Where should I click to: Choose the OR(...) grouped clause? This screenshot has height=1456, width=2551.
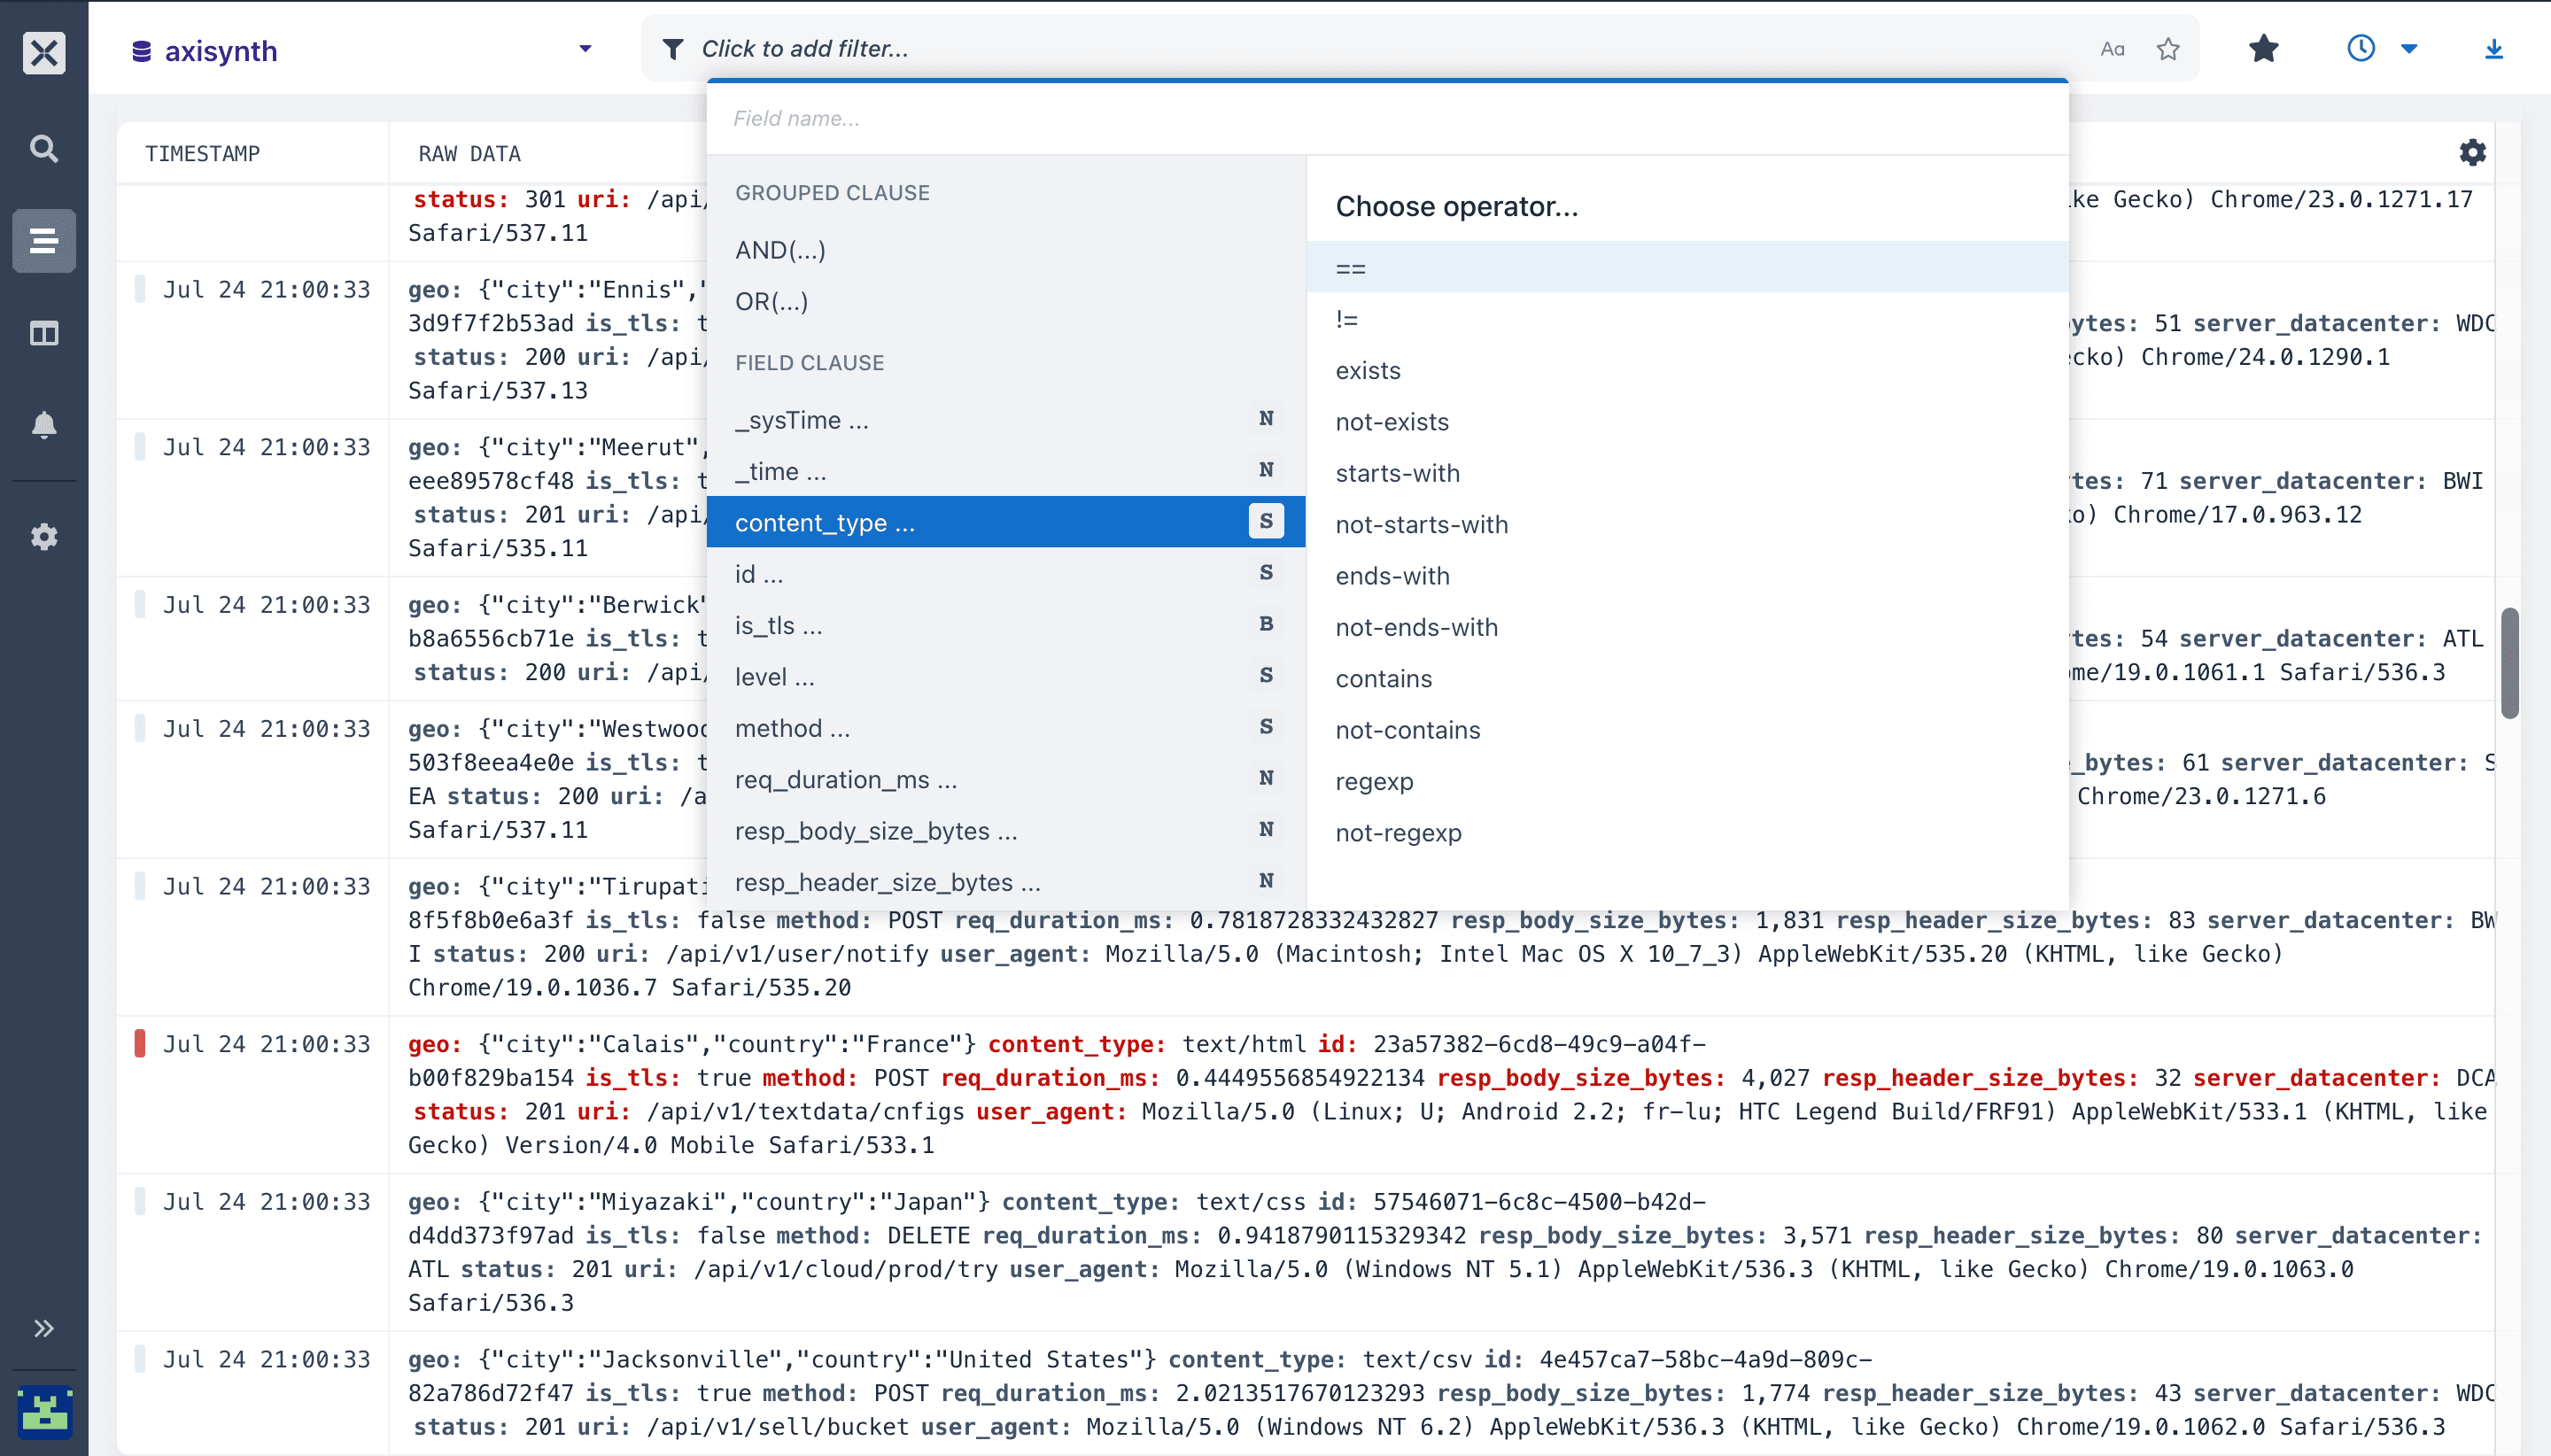point(772,301)
